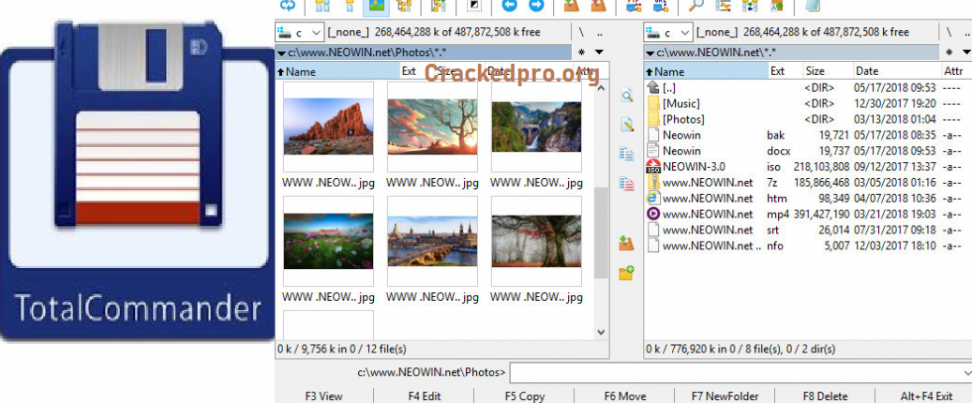Click the View icon in the middle vertical bar
The height and width of the screenshot is (403, 972).
point(627,95)
